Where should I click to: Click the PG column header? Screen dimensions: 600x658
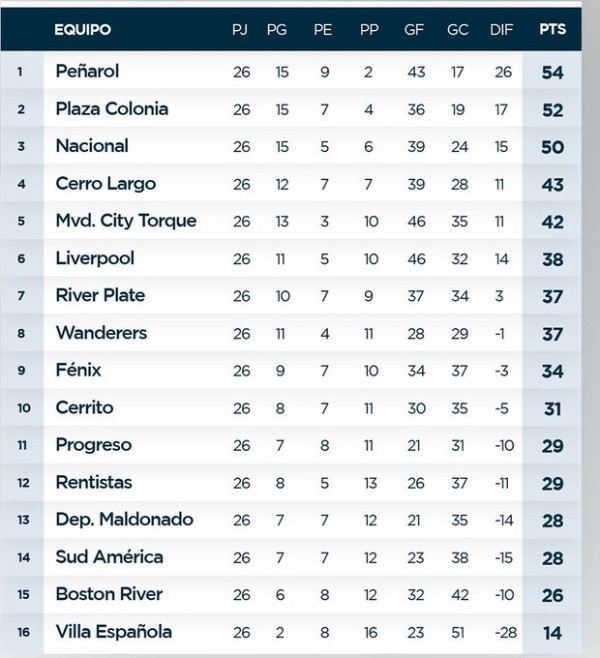point(277,30)
